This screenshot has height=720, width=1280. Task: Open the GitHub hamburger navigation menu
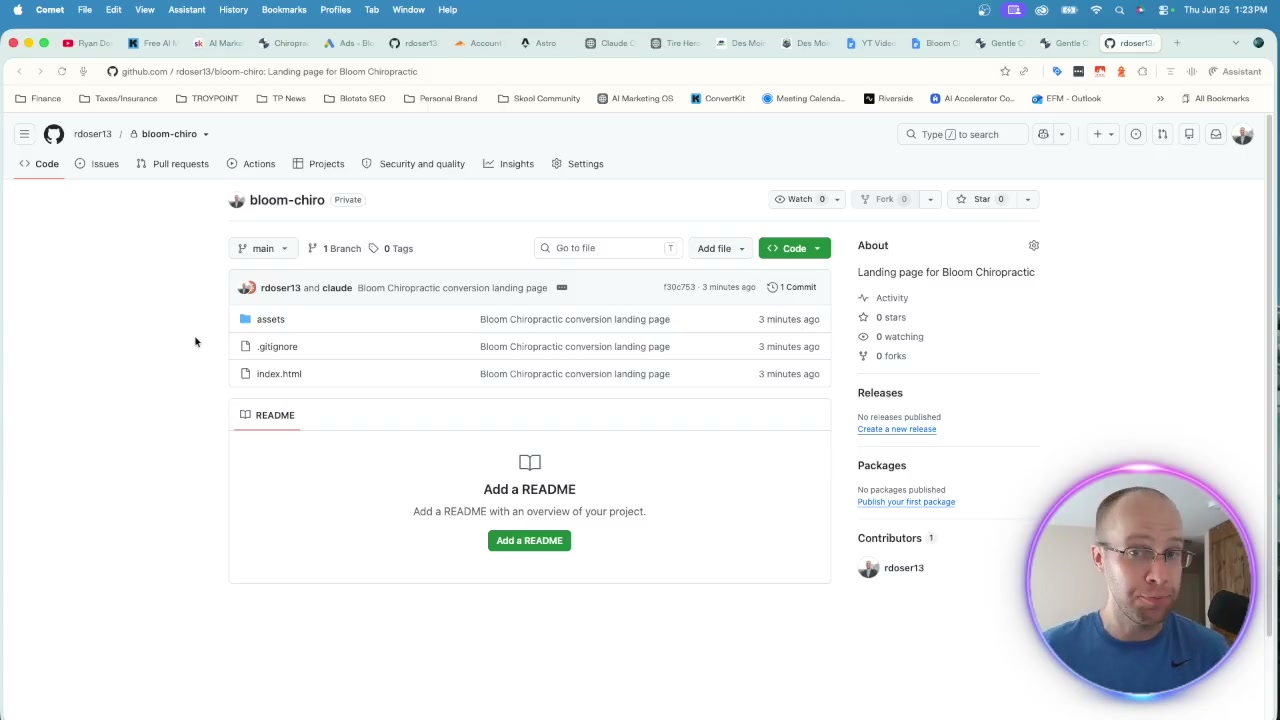point(24,134)
